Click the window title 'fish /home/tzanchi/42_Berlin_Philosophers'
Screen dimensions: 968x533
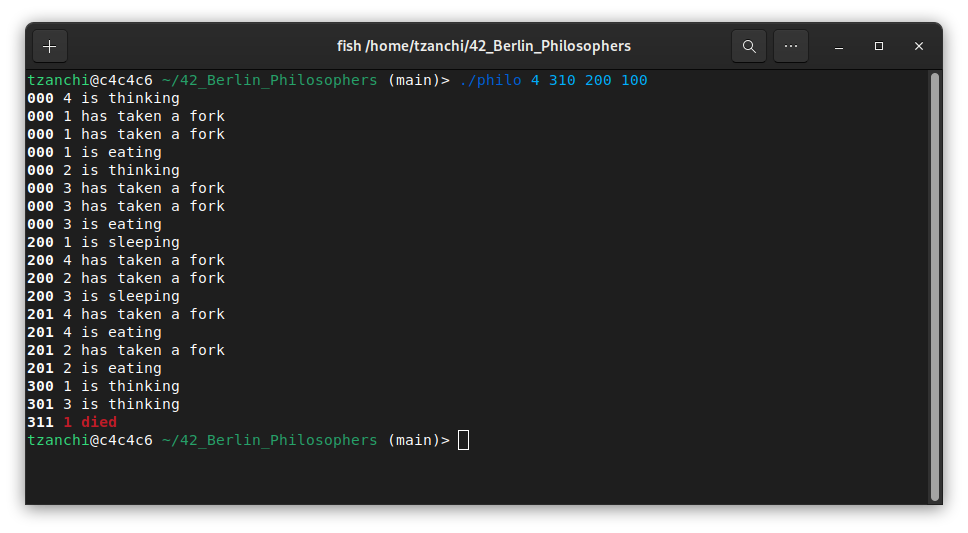[x=484, y=46]
